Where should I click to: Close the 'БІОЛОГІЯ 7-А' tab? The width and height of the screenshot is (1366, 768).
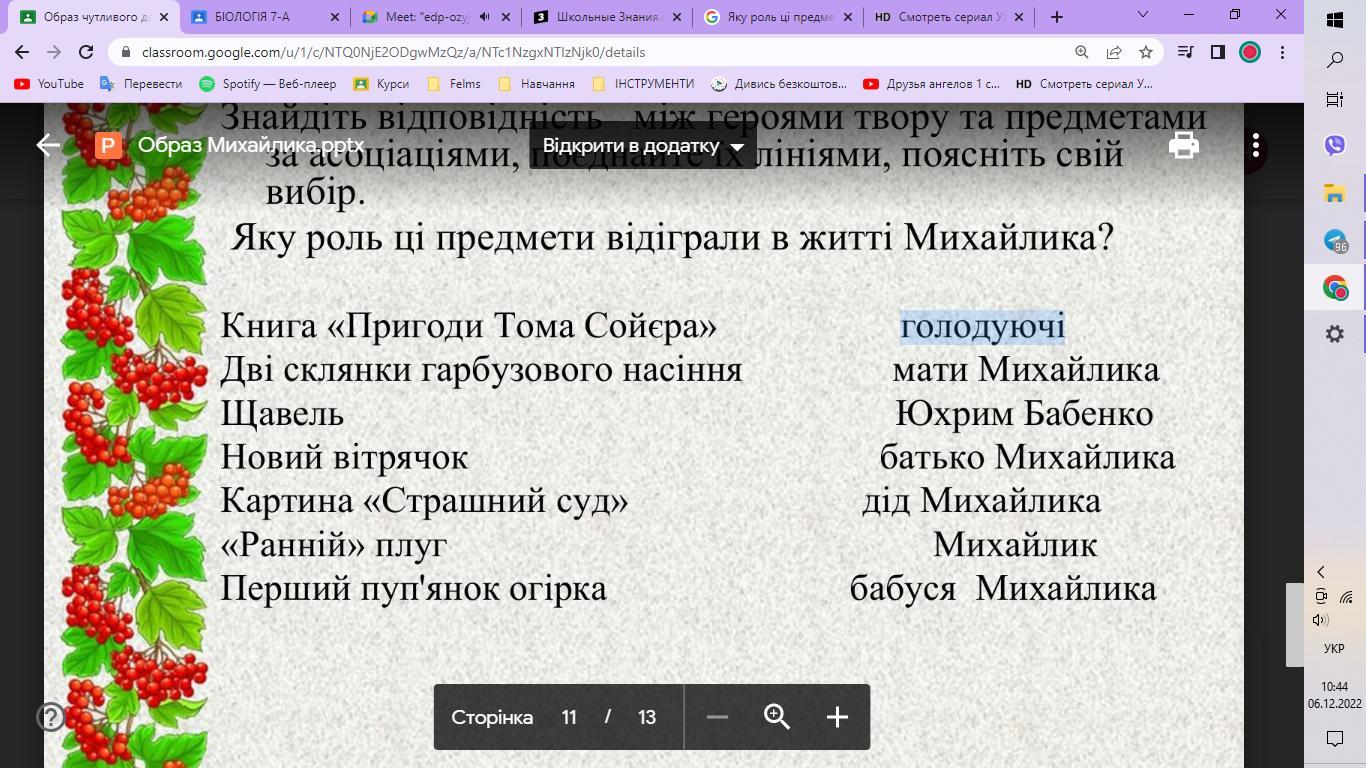click(334, 17)
